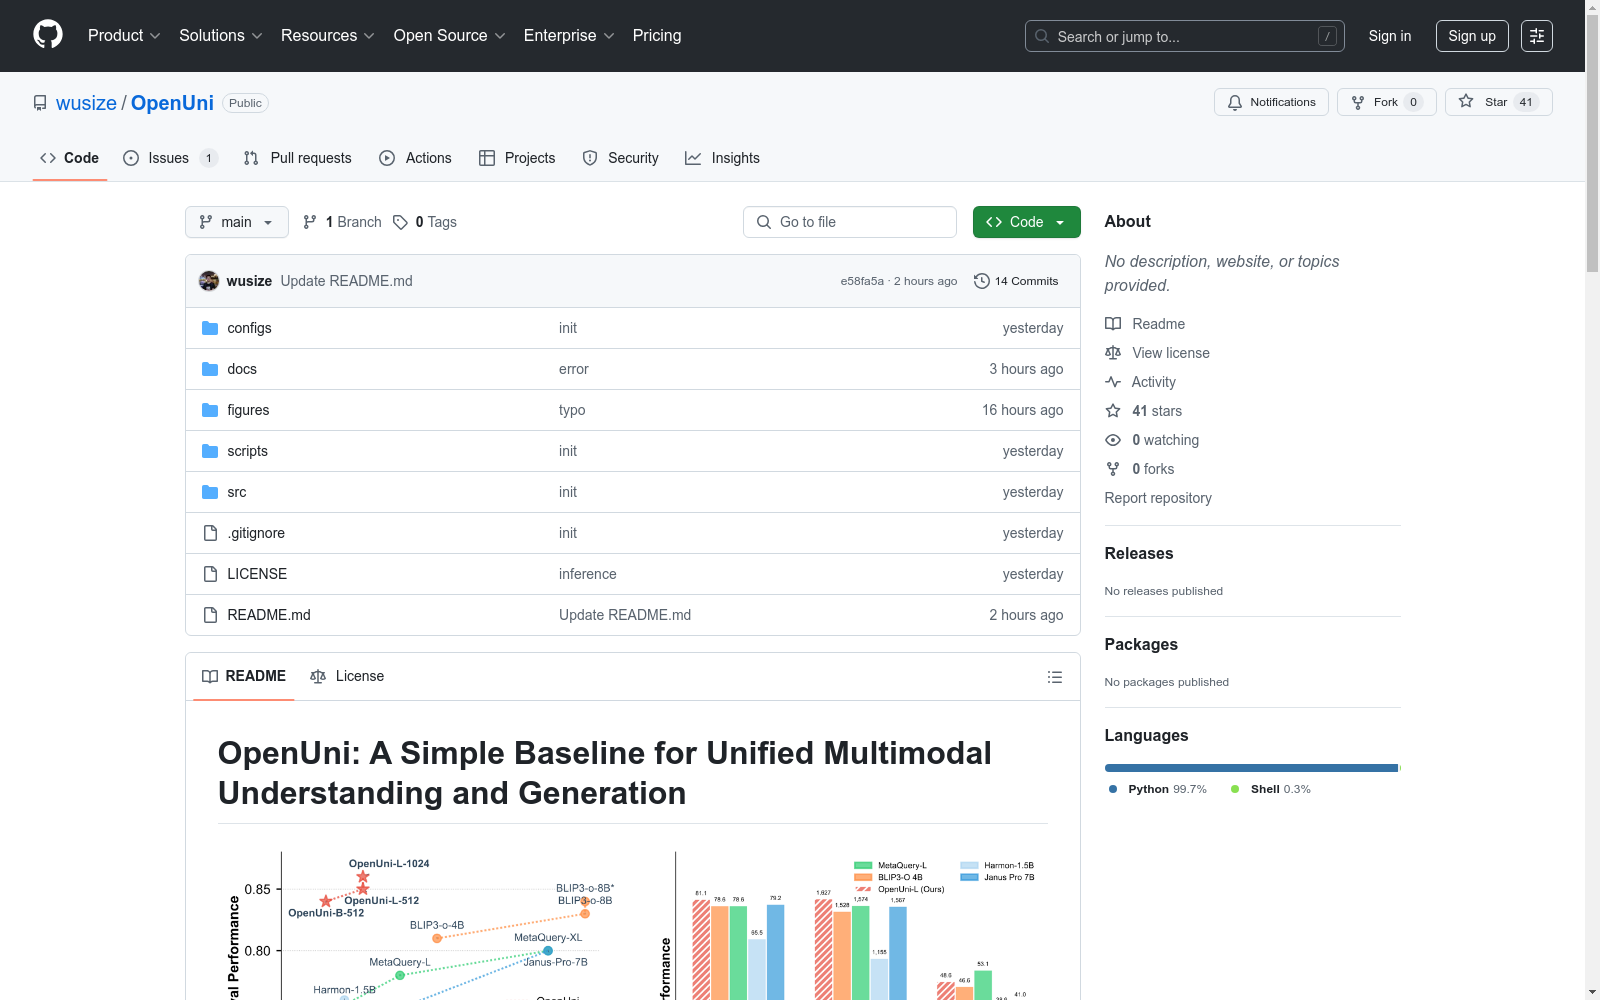Screen dimensions: 1600x1000
Task: Click the magnifier icon in the header search
Action: click(1042, 36)
